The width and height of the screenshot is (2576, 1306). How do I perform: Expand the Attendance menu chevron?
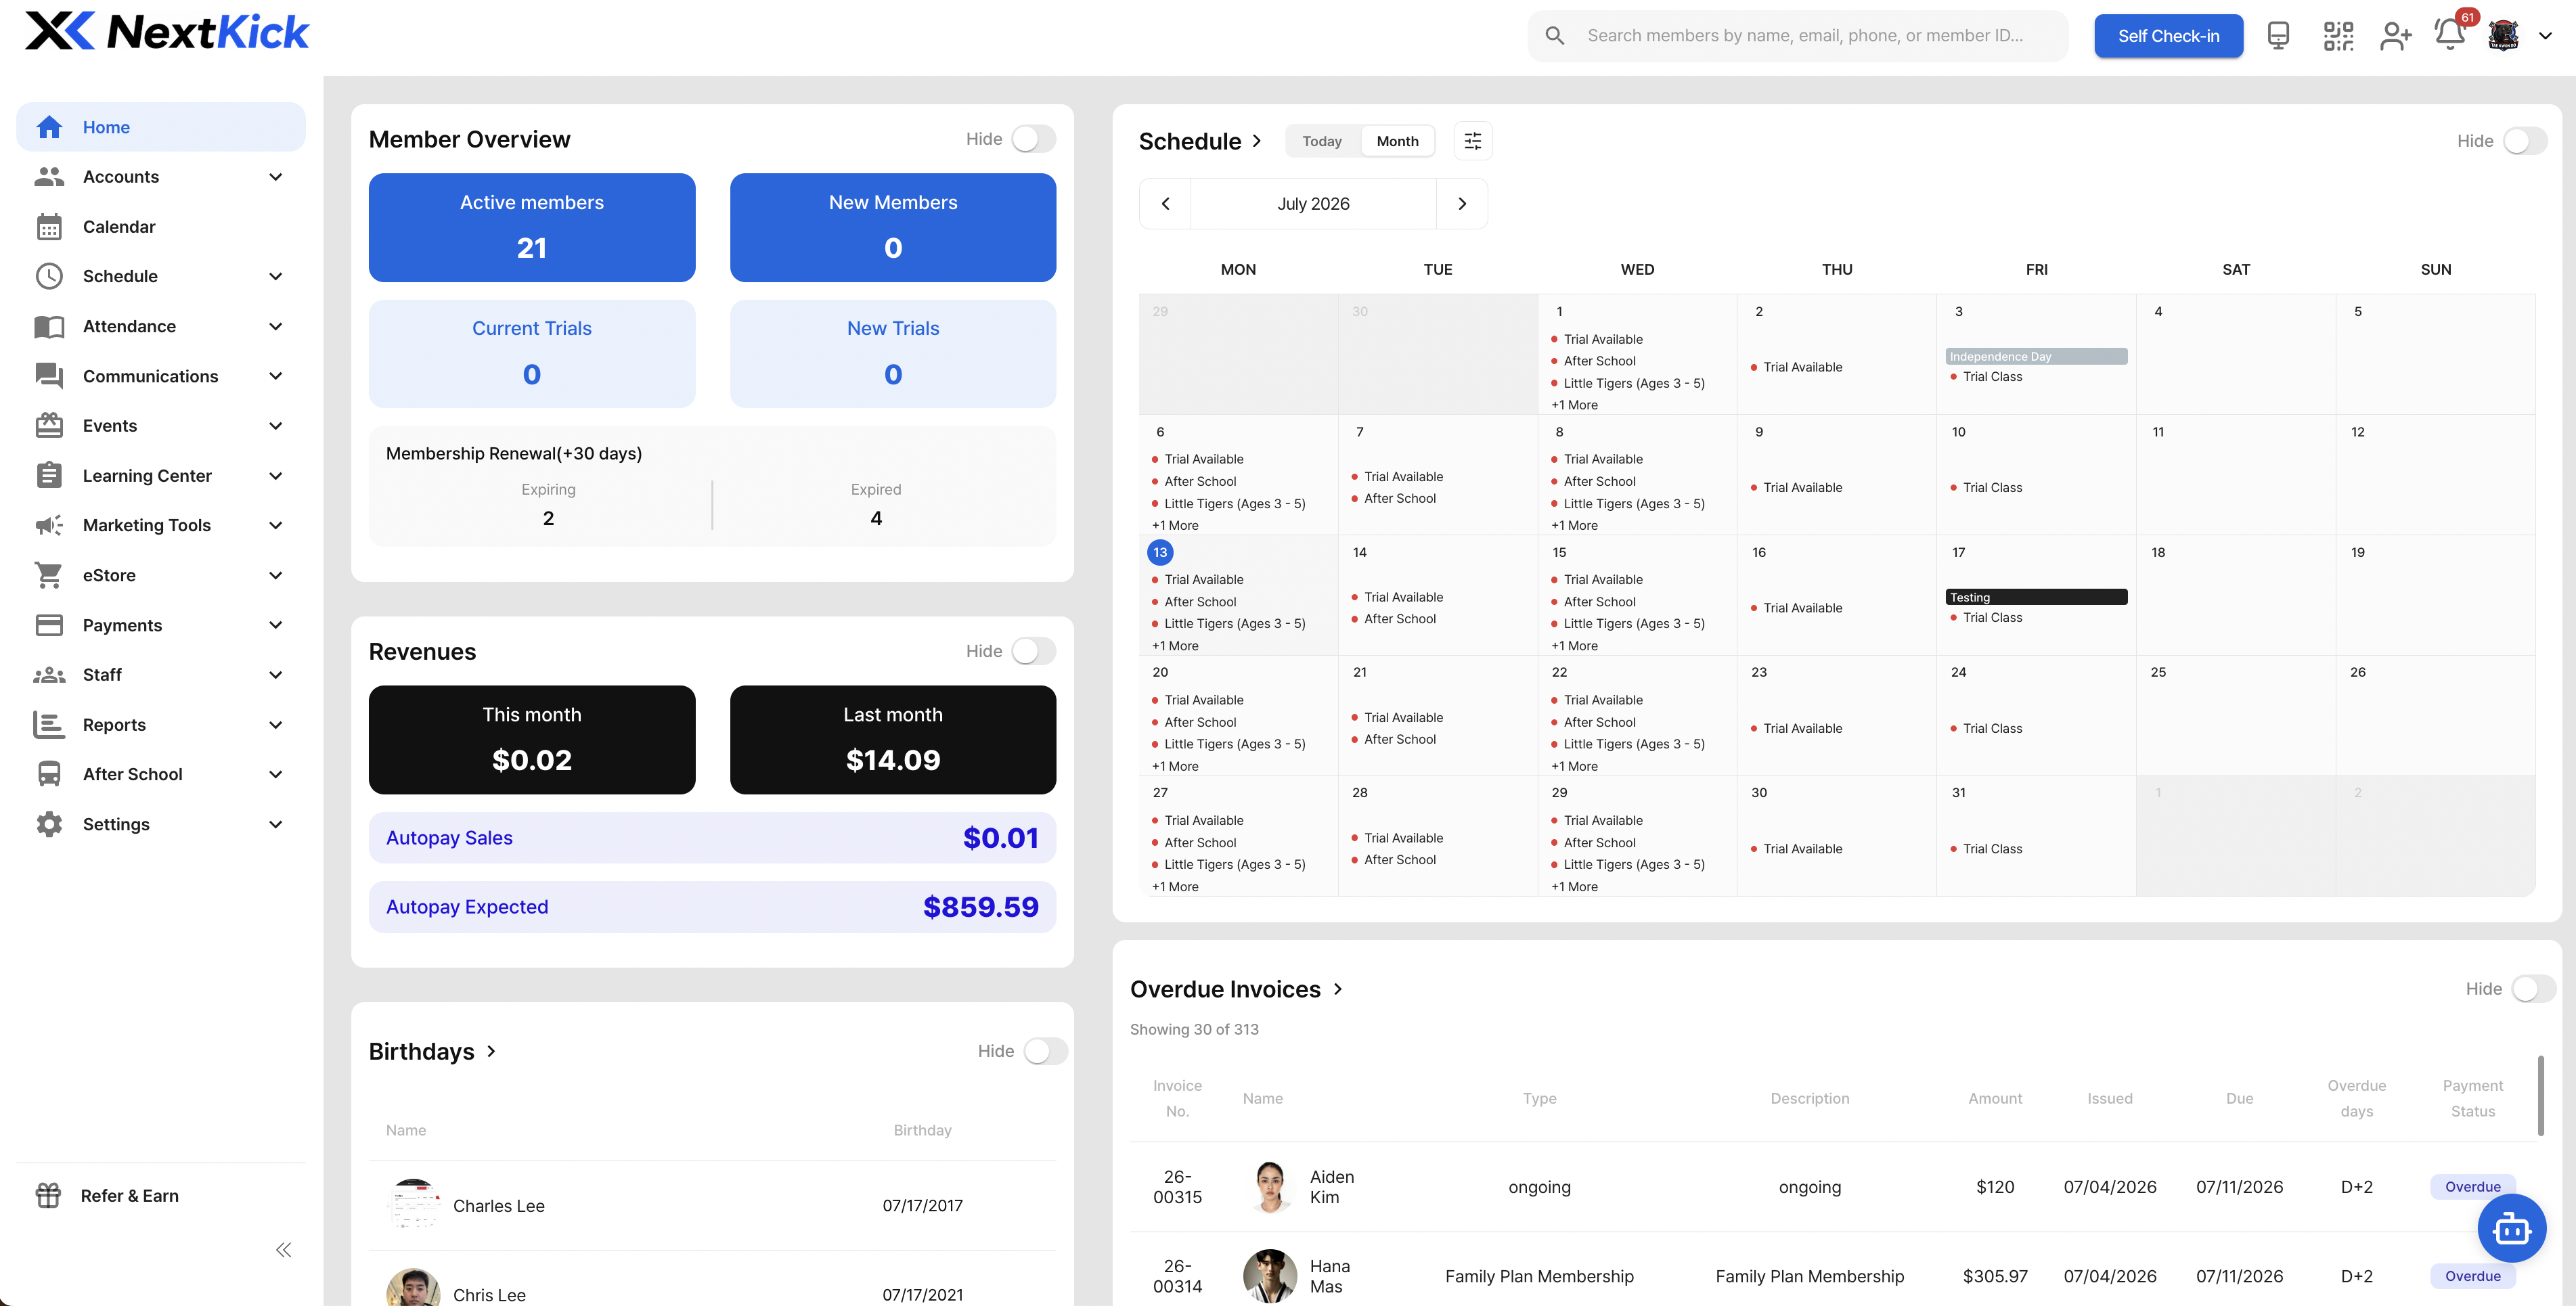coord(276,326)
